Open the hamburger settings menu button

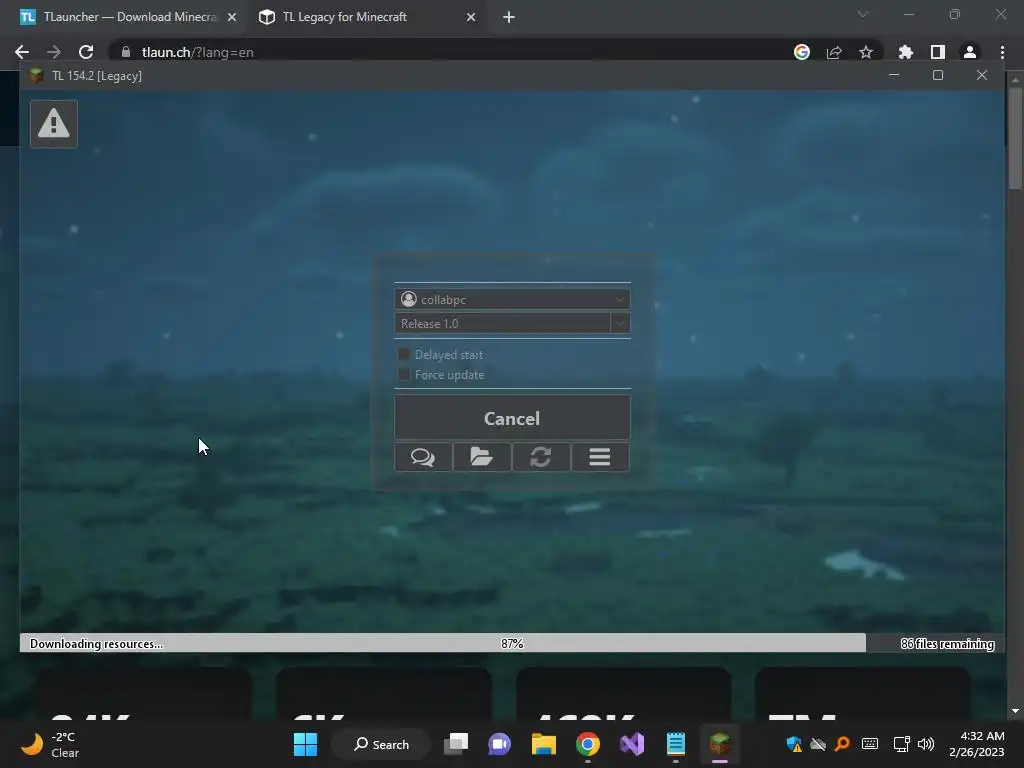tap(600, 456)
